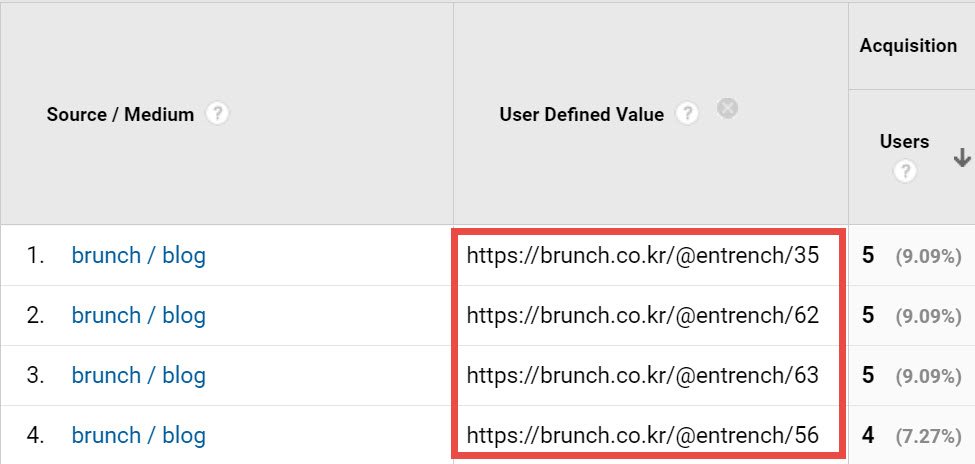975x464 pixels.
Task: Click the brunch / blog link in row 4
Action: [138, 436]
